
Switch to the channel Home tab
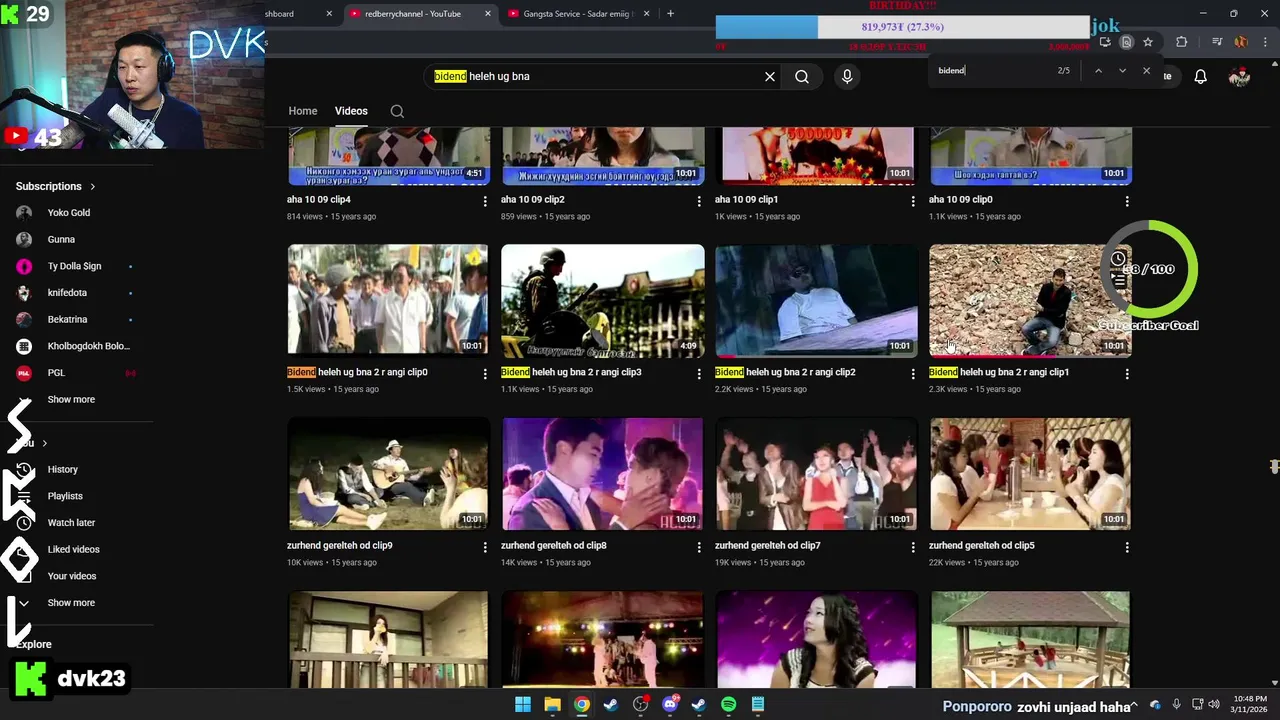click(x=303, y=111)
